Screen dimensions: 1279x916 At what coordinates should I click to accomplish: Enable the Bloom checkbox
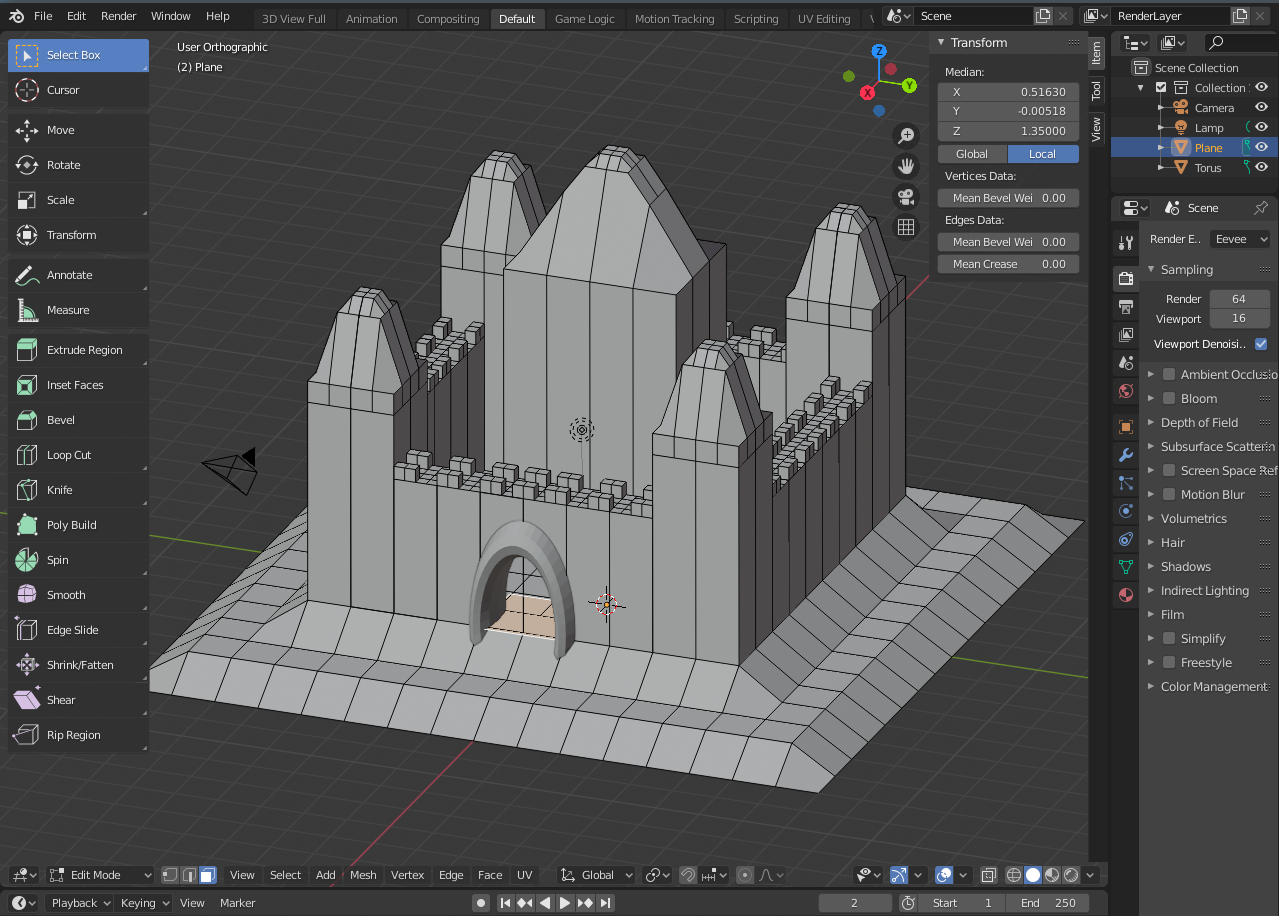point(1169,398)
